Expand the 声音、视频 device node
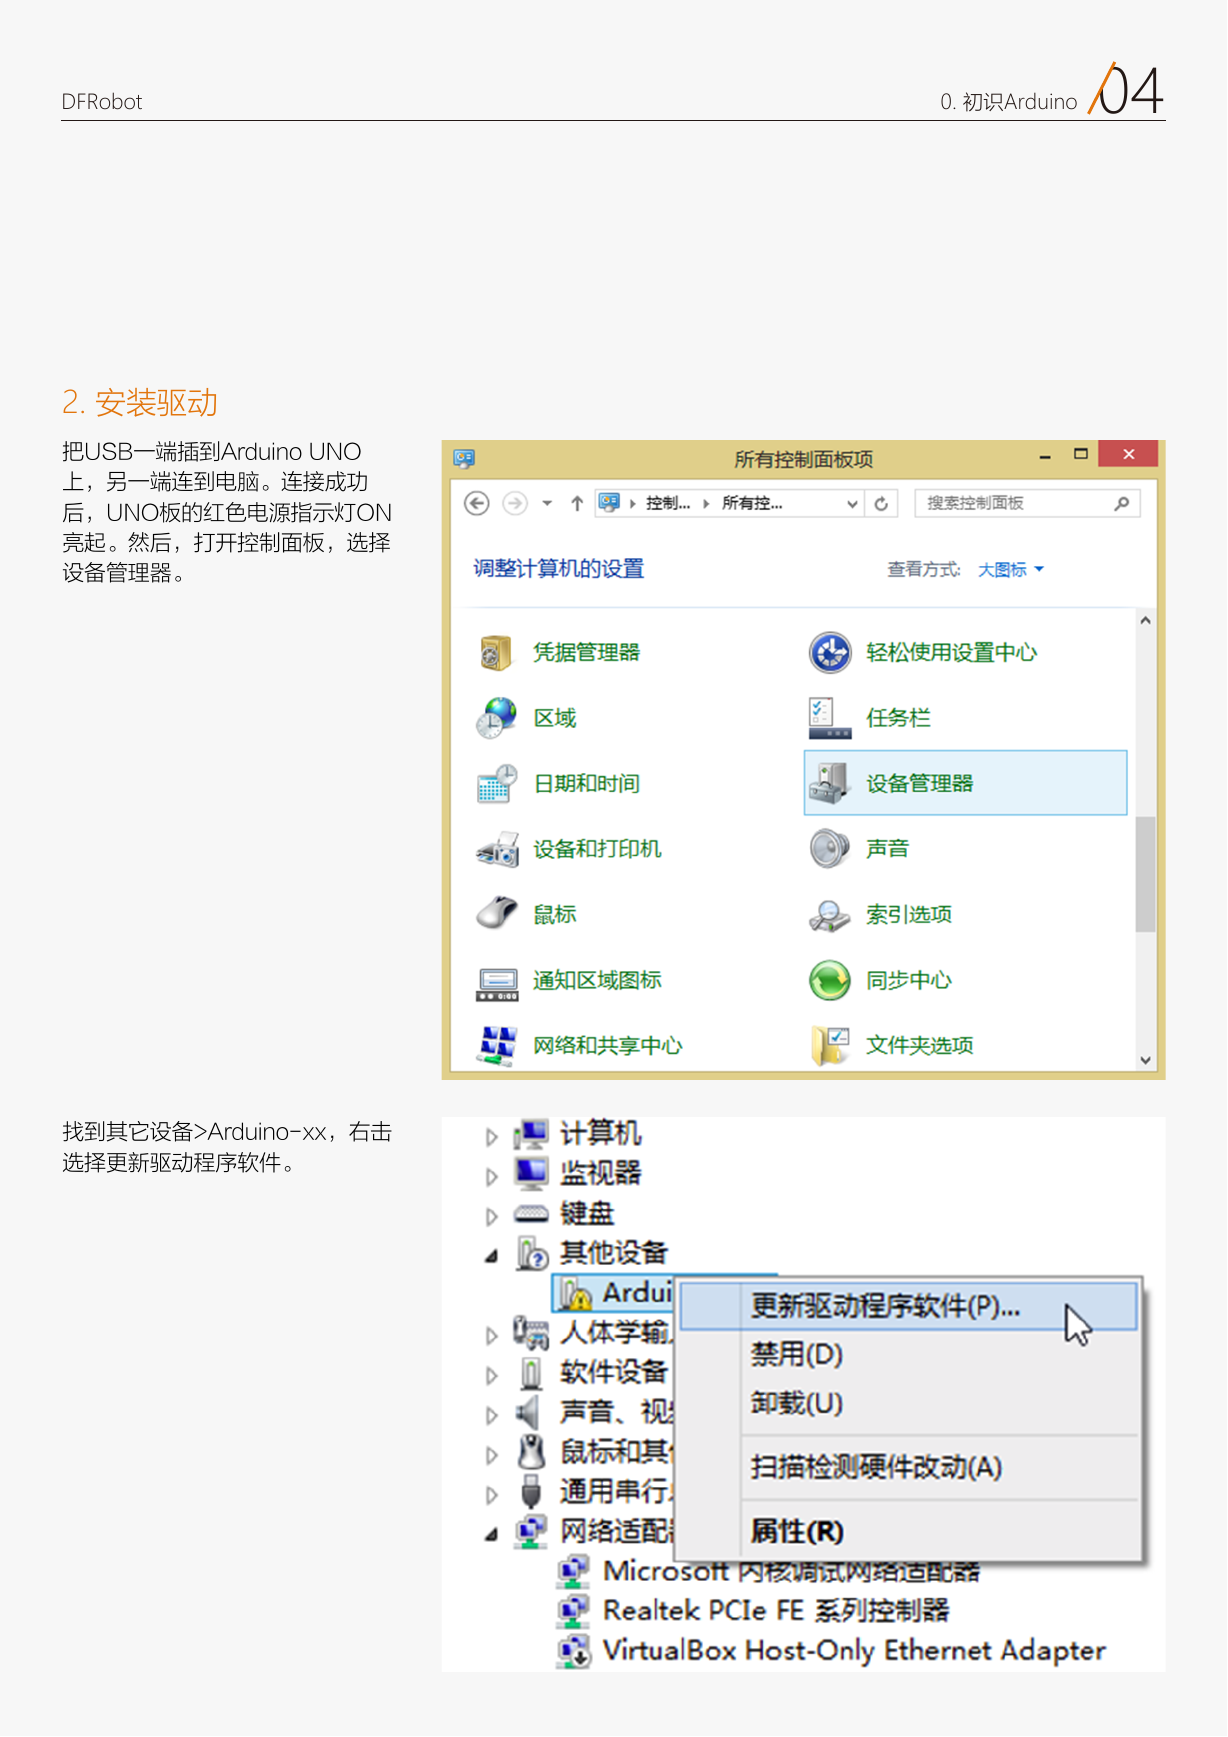1228x1737 pixels. coord(491,1416)
